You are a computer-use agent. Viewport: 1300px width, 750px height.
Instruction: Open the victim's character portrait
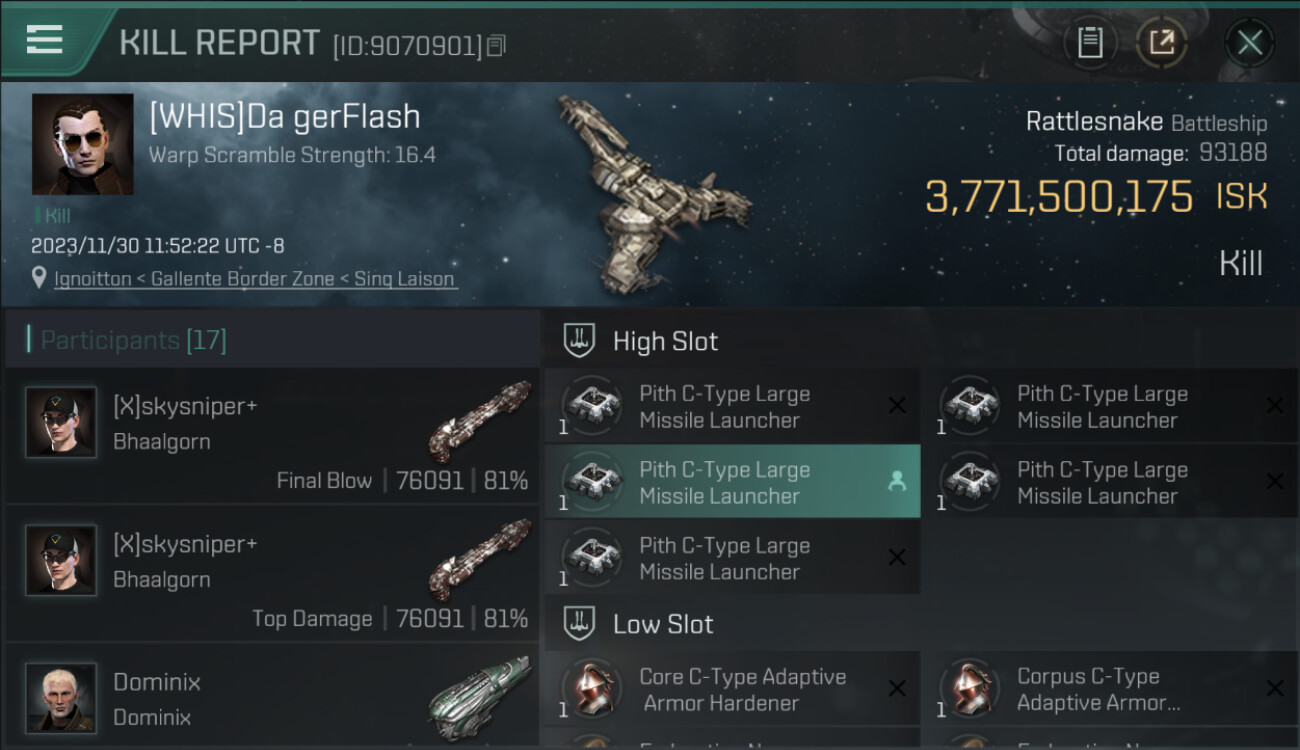[x=82, y=144]
